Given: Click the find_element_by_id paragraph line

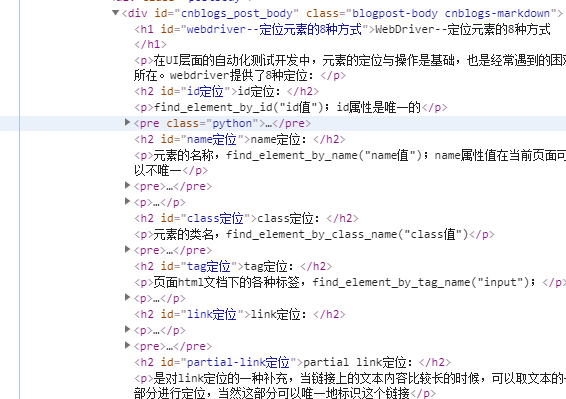Looking at the screenshot, I should (x=291, y=107).
